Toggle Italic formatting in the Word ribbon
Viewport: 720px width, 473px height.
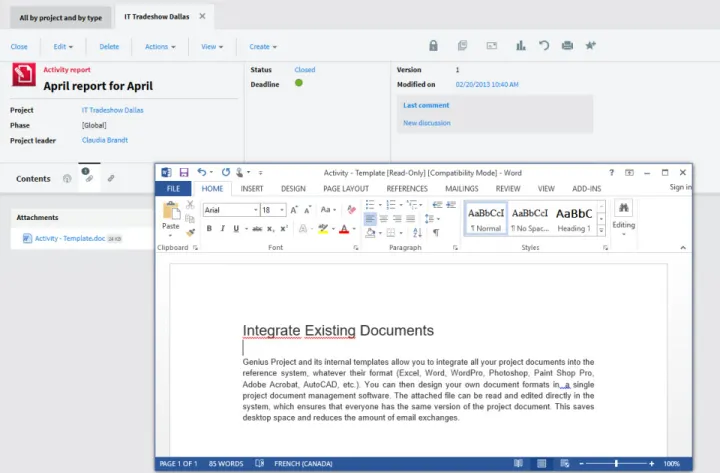click(x=222, y=229)
